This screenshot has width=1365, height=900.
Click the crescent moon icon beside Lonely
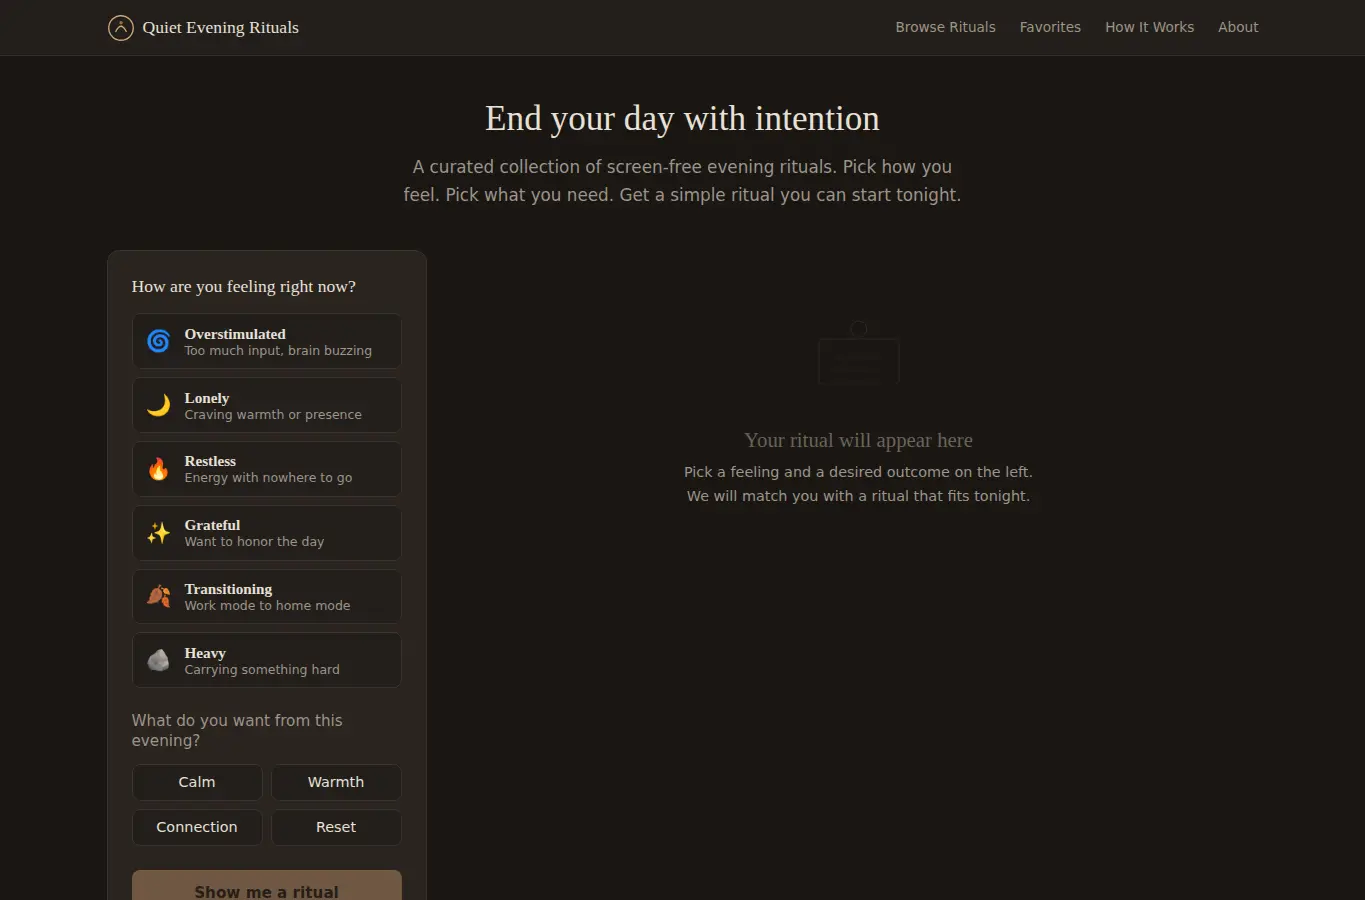159,405
